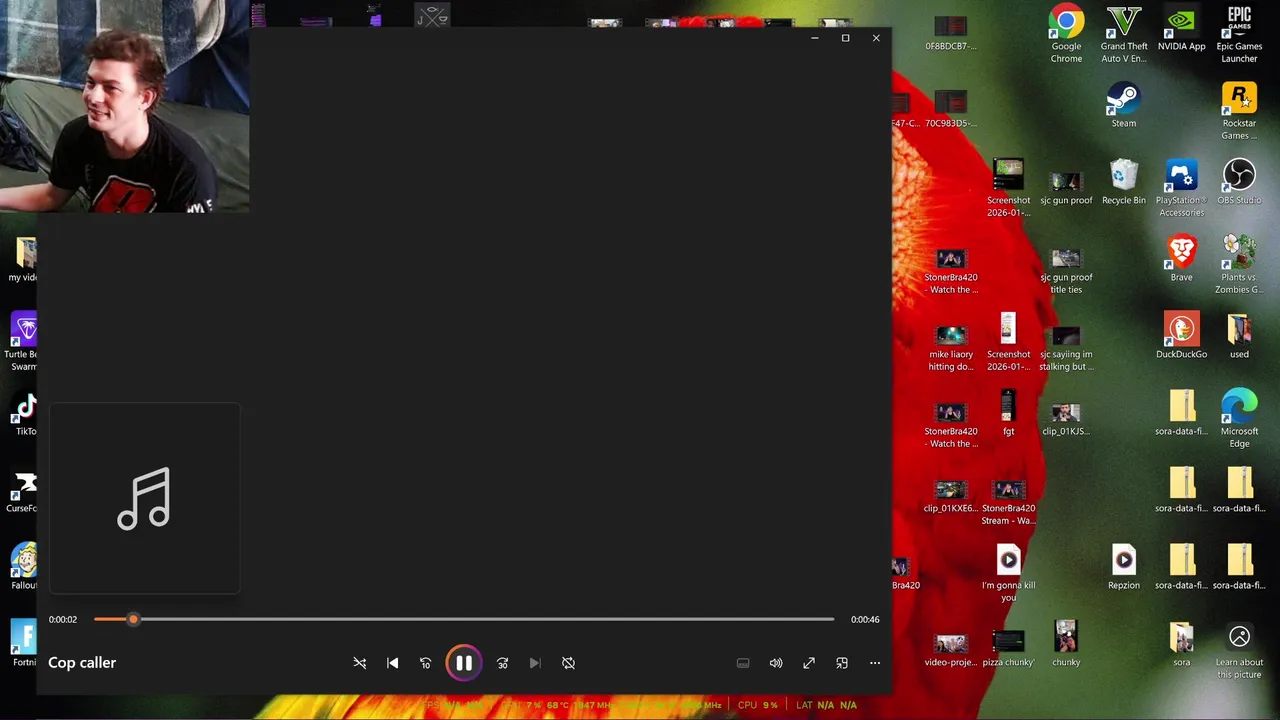
Task: Select Repzion media file icon
Action: (x=1124, y=568)
